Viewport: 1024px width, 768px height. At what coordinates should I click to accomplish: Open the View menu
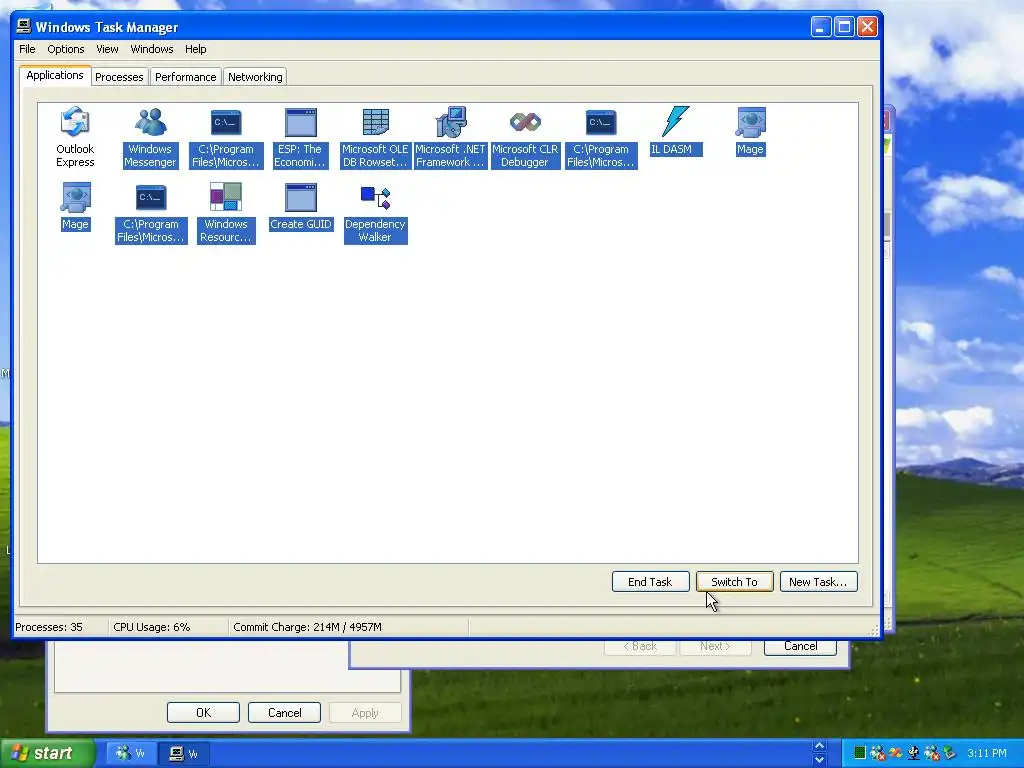(107, 49)
